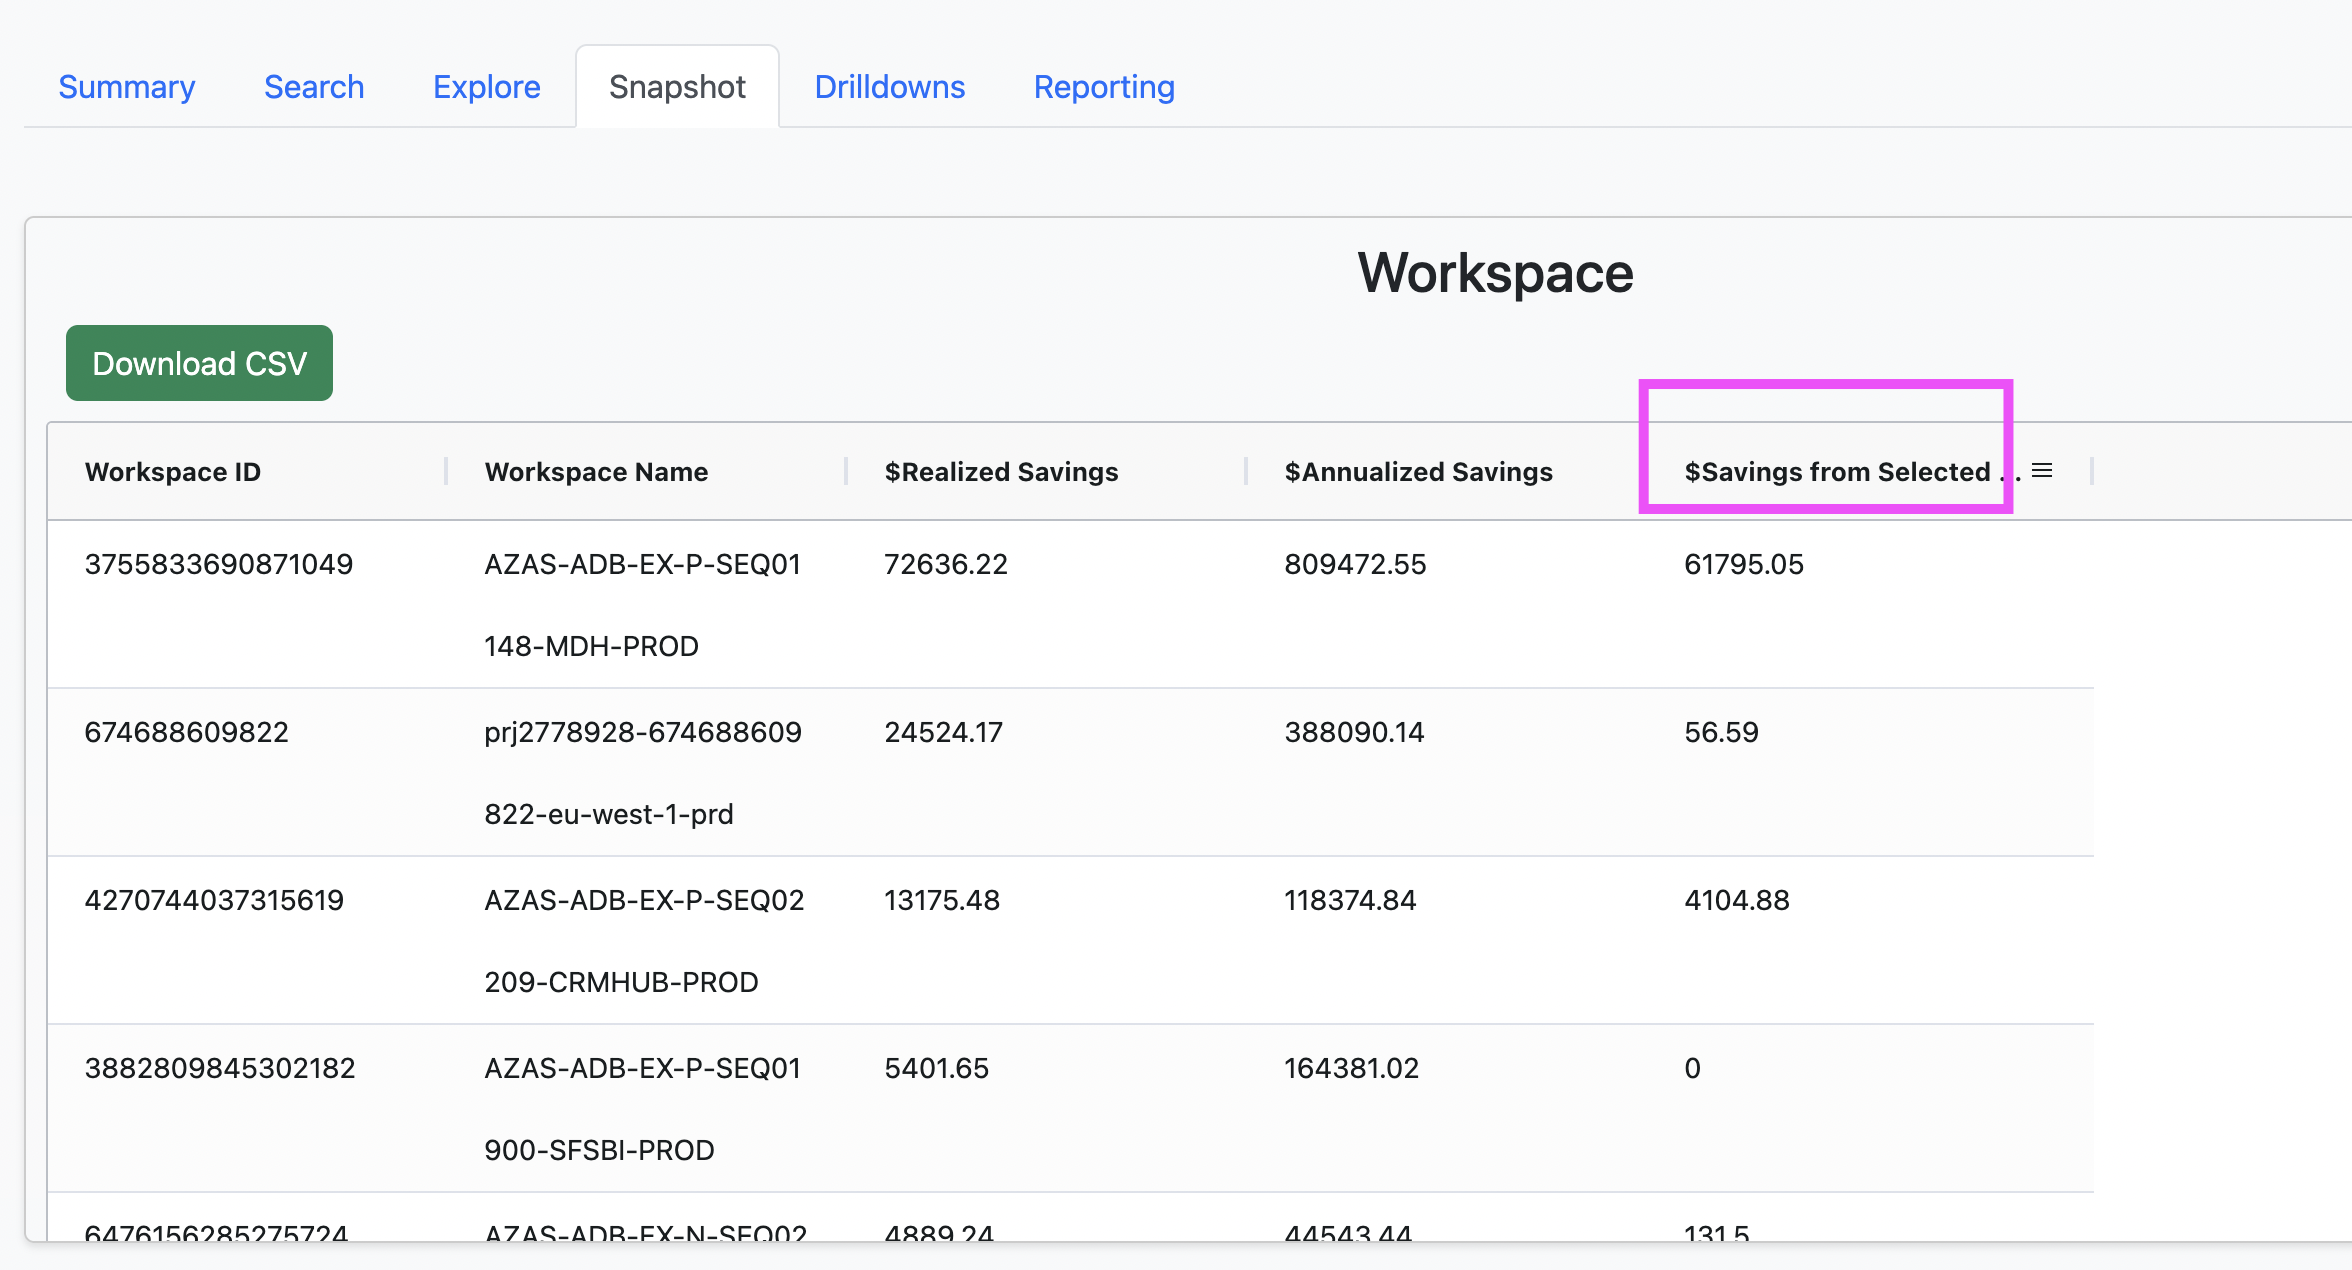The width and height of the screenshot is (2352, 1270).
Task: Sort by the Workspace ID column header
Action: [173, 472]
